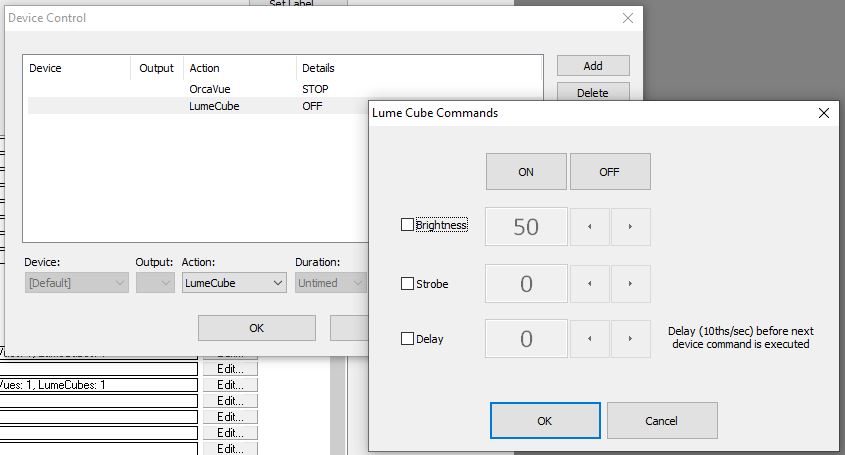Click the Output column header
Image resolution: width=845 pixels, height=455 pixels.
click(156, 68)
